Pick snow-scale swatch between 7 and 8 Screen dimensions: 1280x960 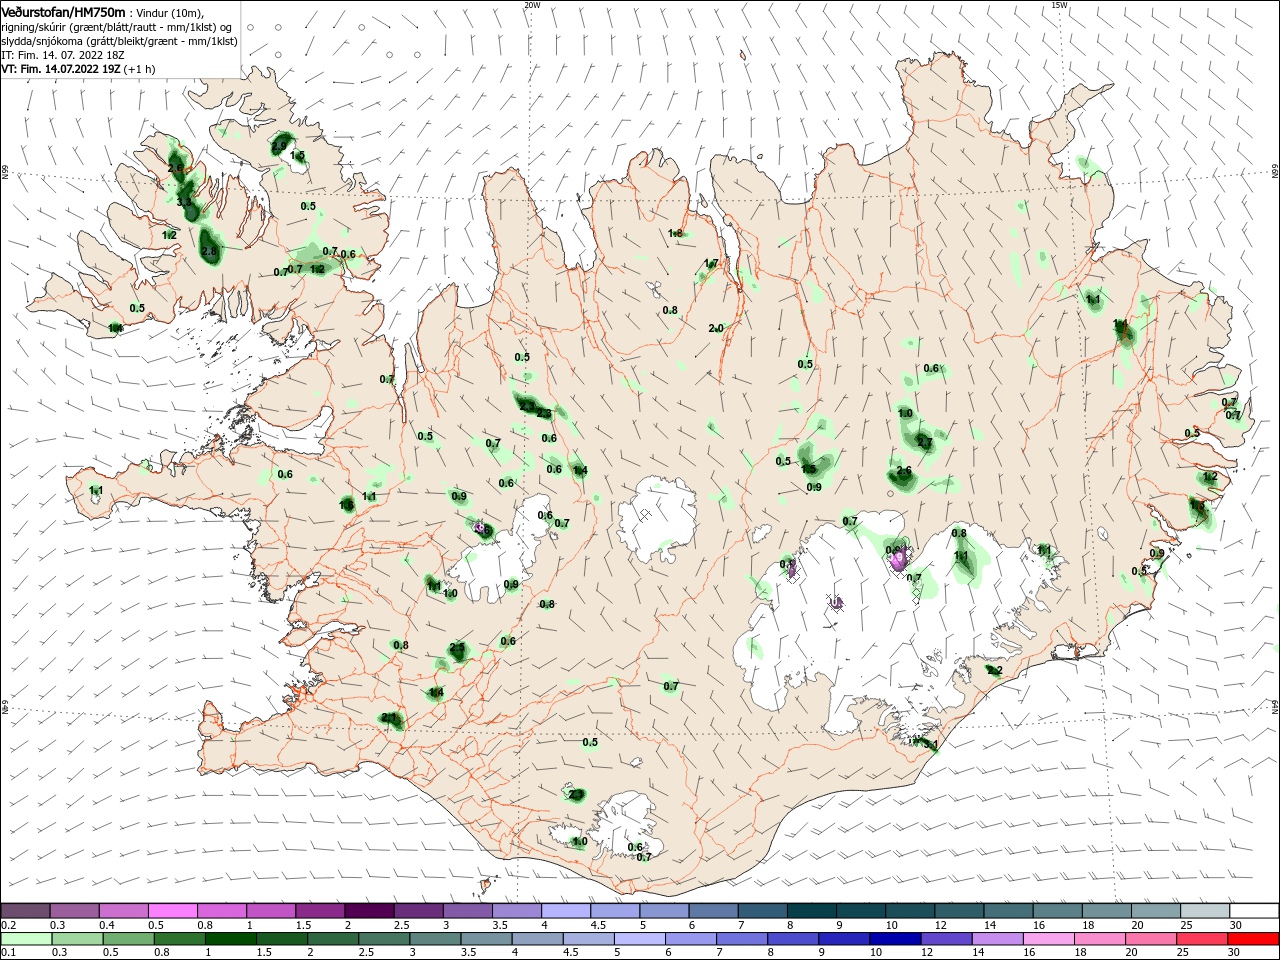click(761, 910)
